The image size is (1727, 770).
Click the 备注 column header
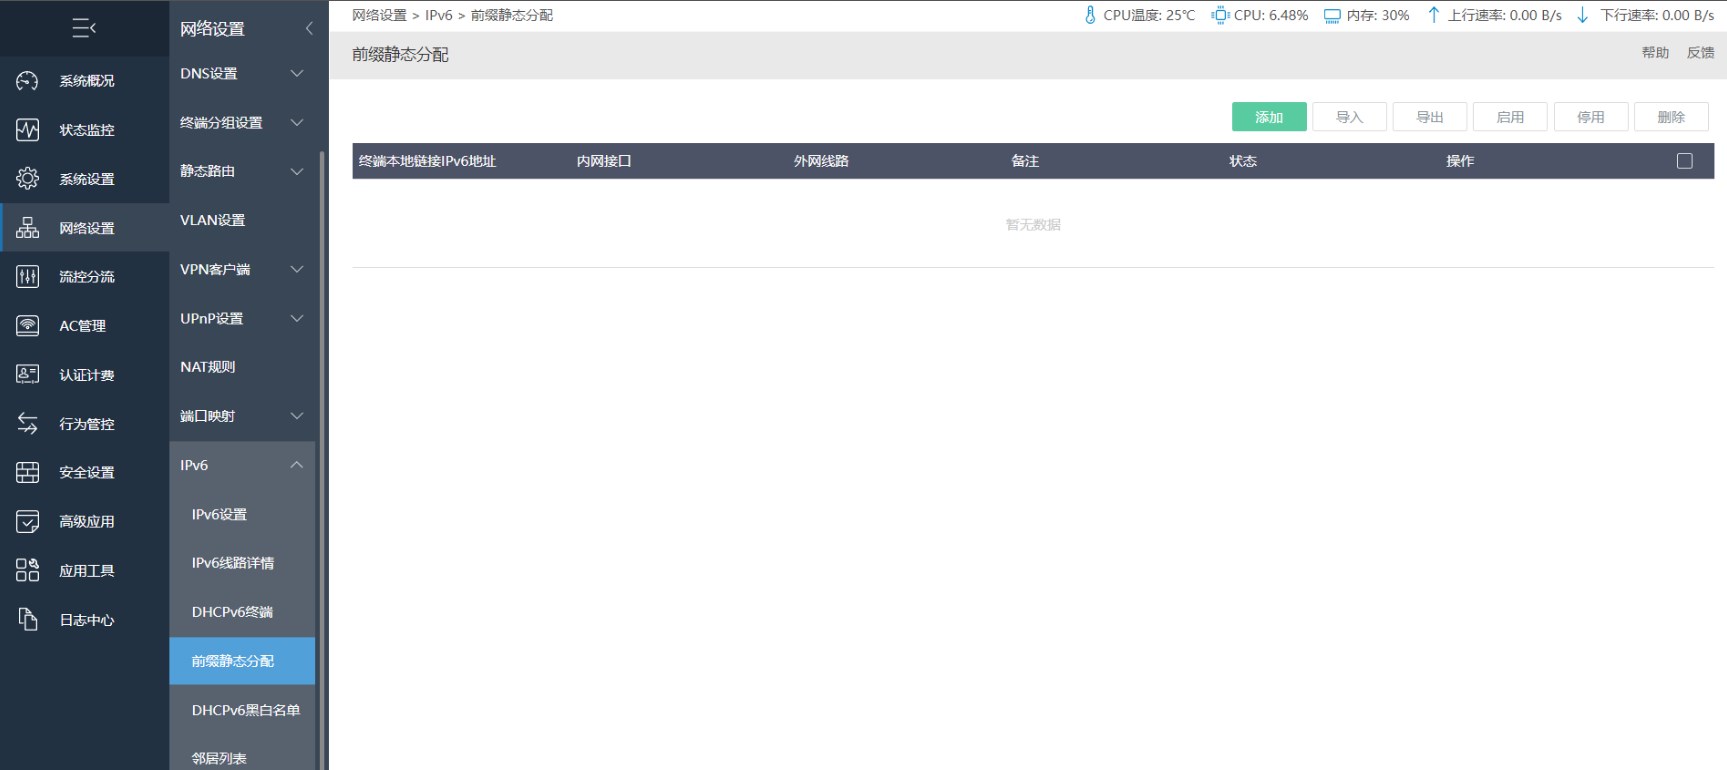click(1025, 161)
